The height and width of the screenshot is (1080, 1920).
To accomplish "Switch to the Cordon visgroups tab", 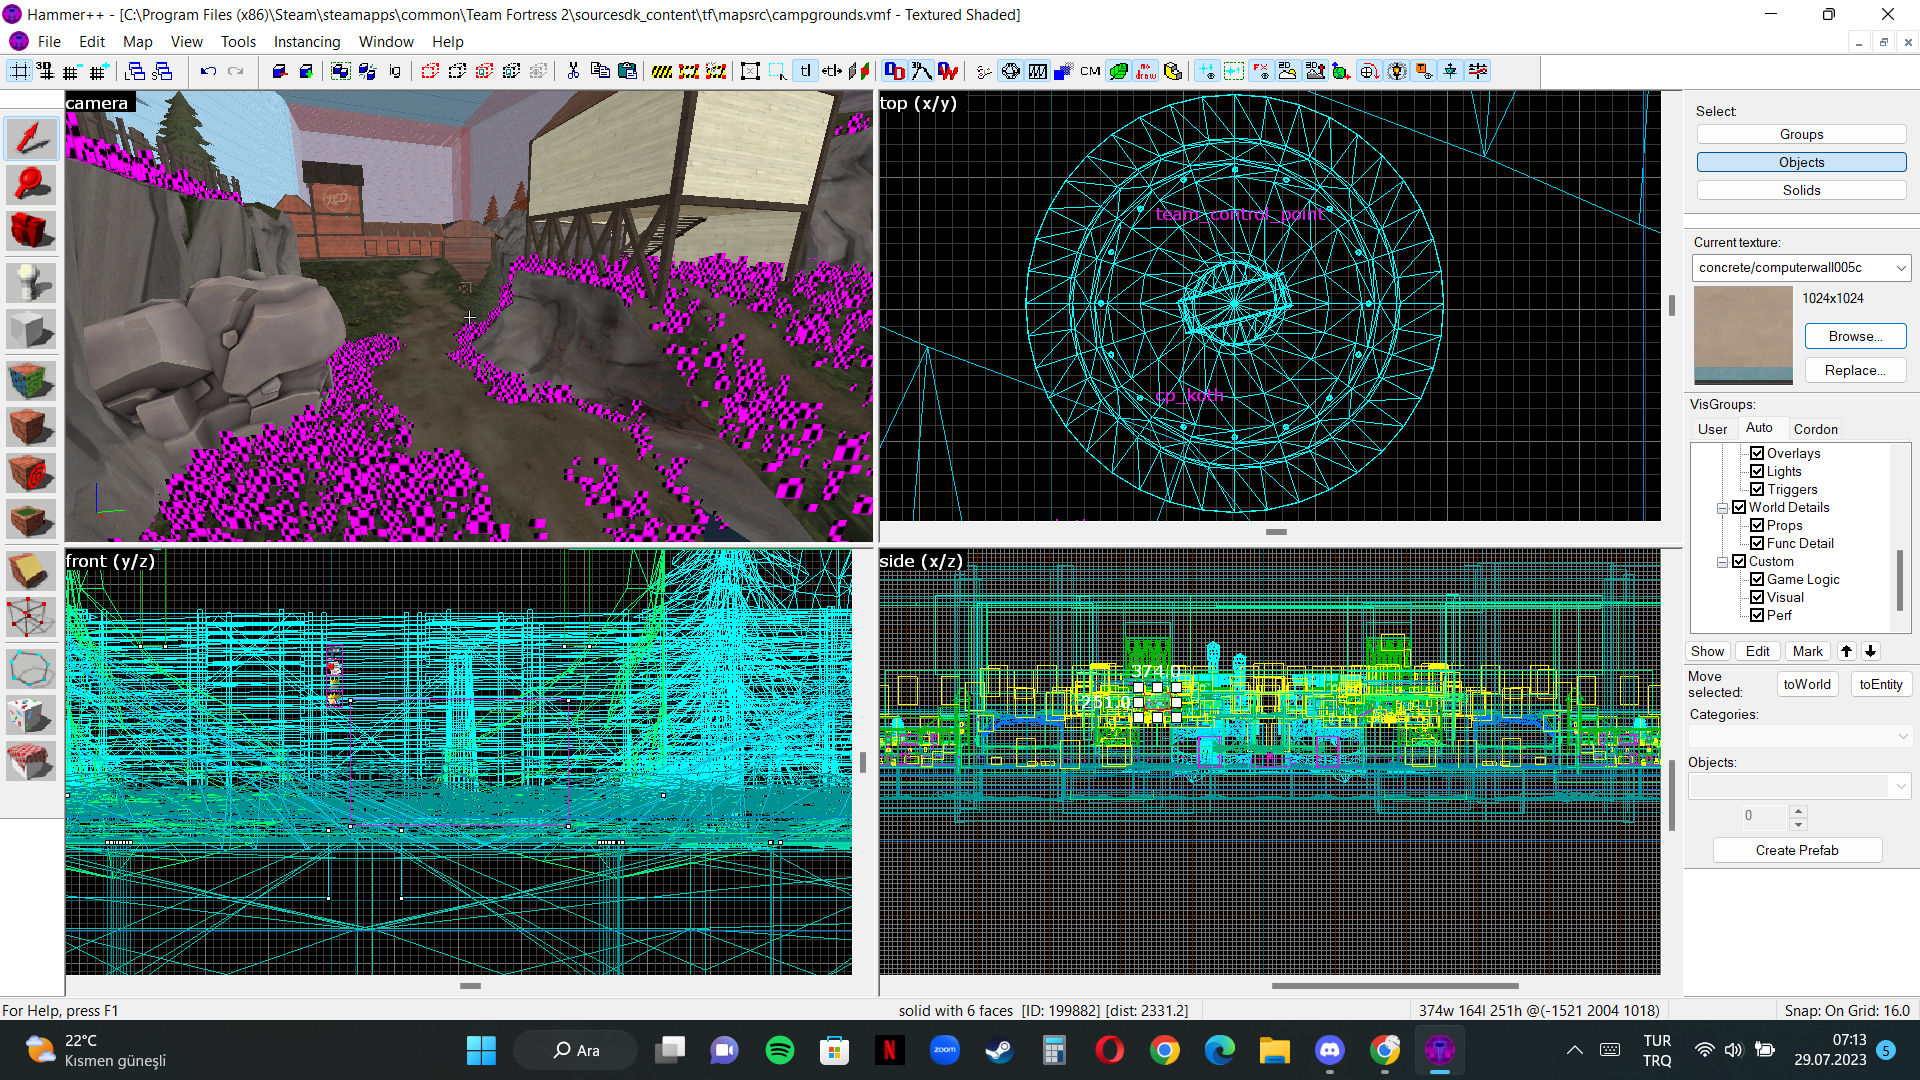I will click(x=1815, y=429).
